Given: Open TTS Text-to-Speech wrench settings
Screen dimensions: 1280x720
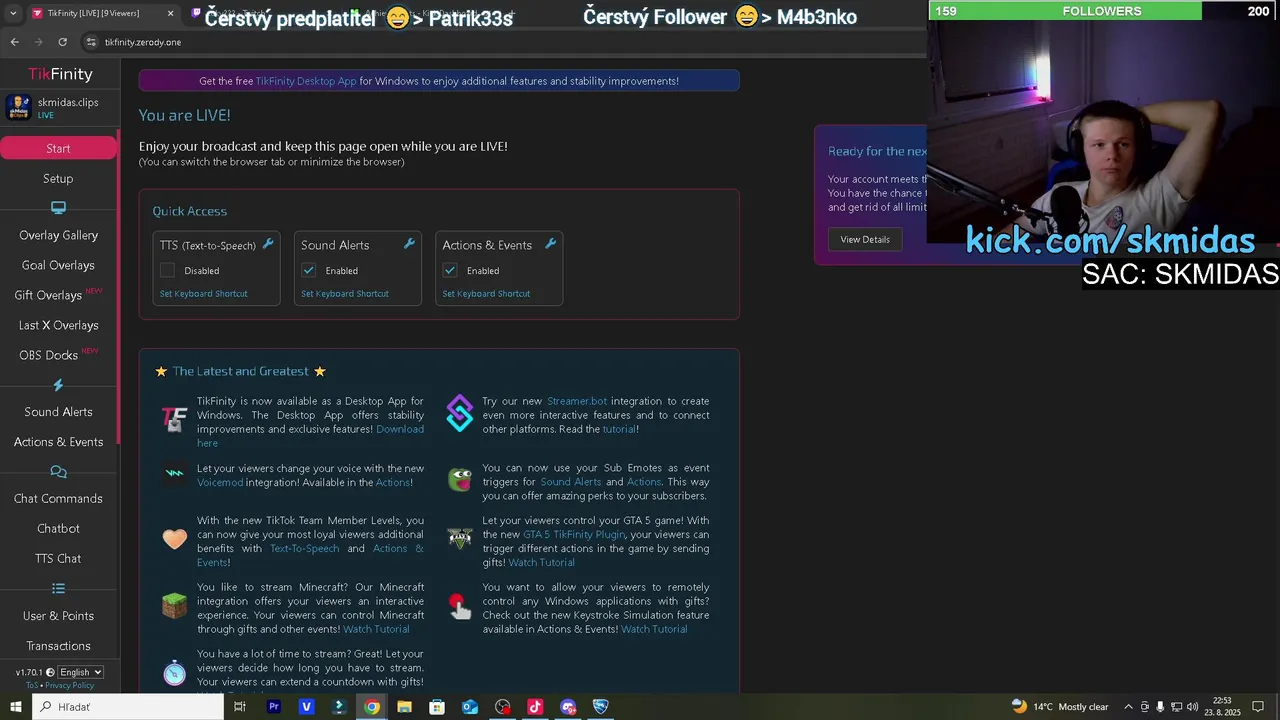Looking at the screenshot, I should pyautogui.click(x=268, y=244).
